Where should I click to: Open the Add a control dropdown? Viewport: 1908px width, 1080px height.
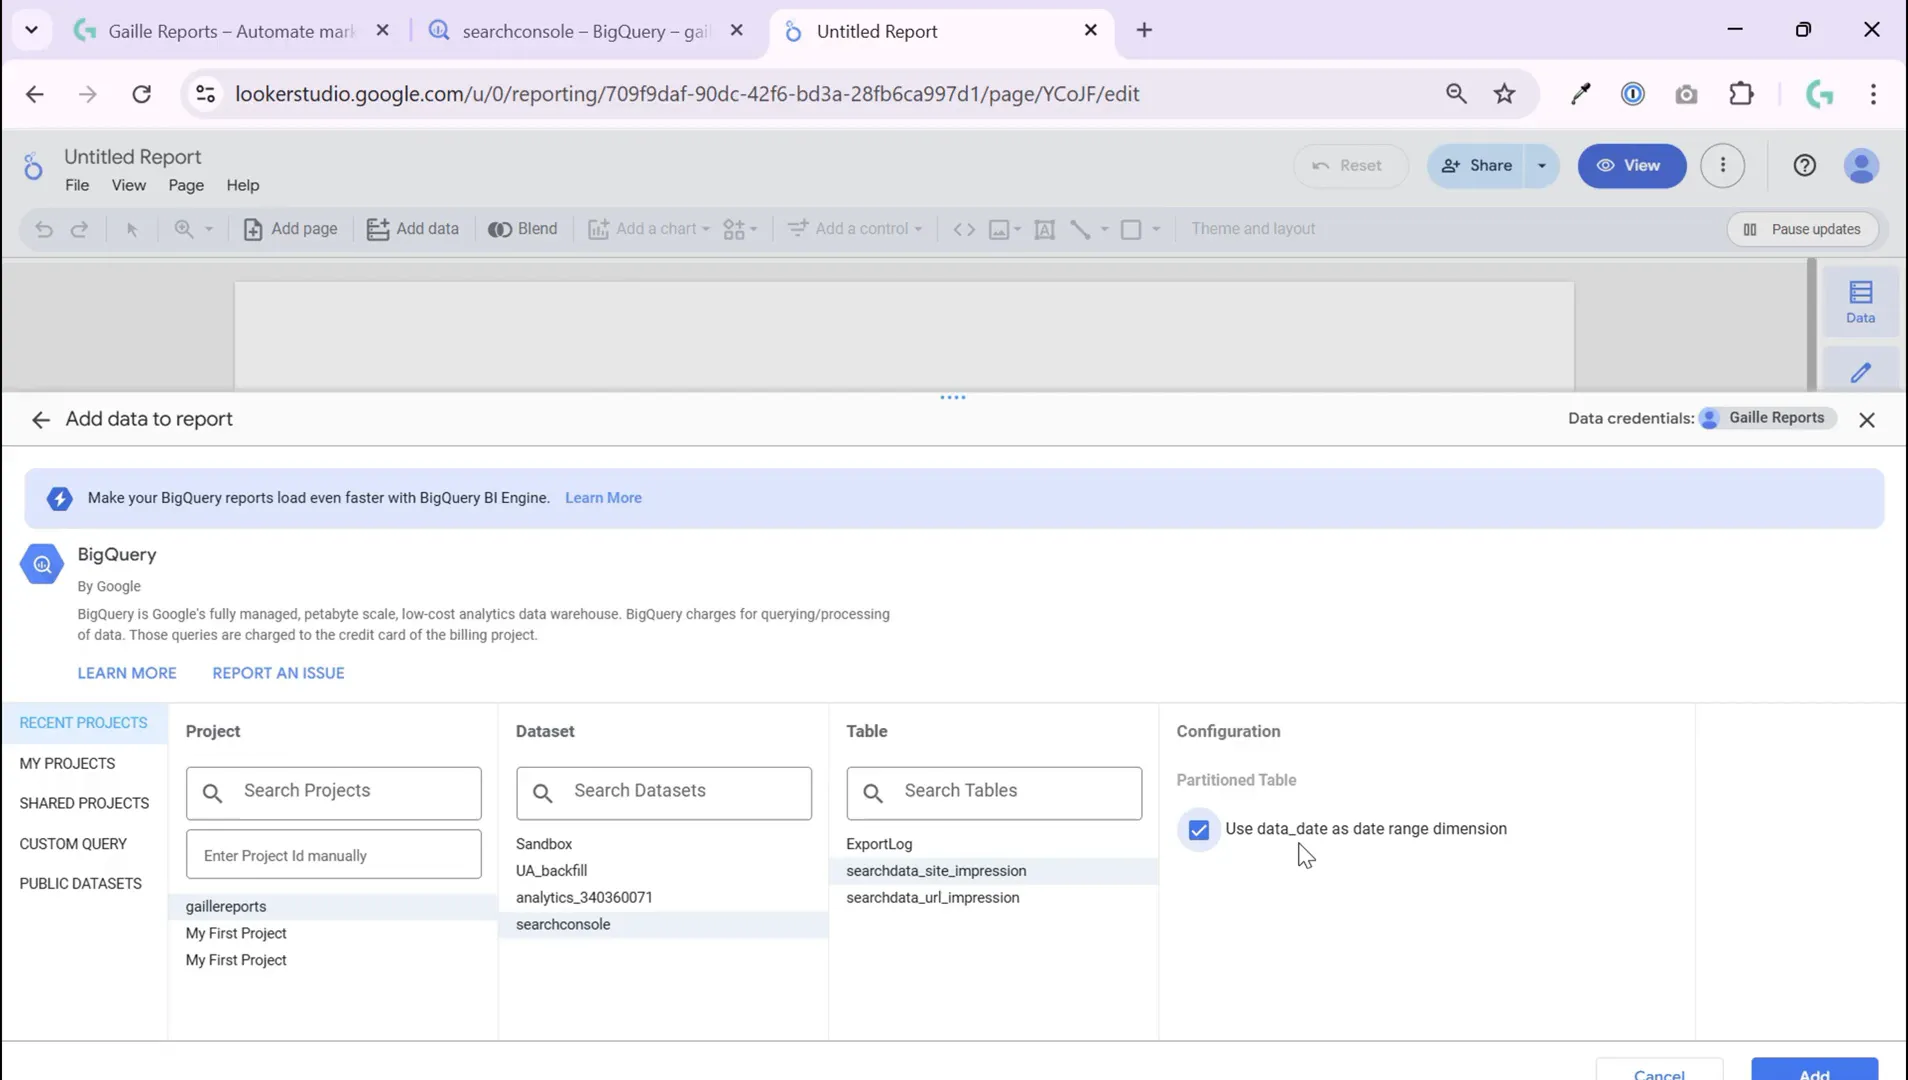[855, 229]
